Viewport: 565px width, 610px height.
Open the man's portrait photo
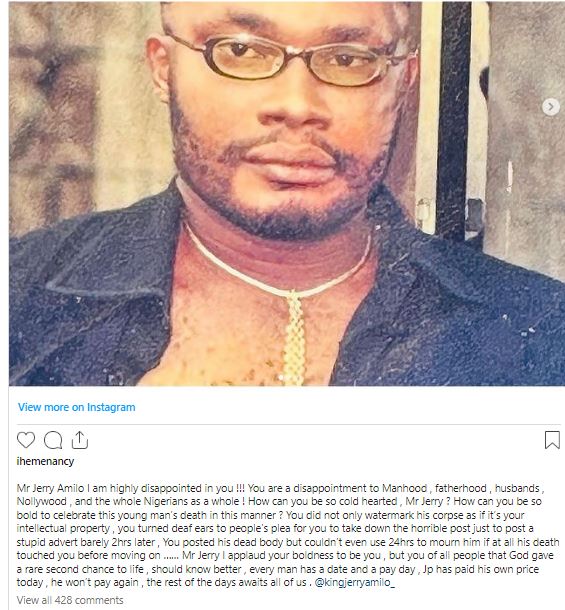pyautogui.click(x=287, y=193)
